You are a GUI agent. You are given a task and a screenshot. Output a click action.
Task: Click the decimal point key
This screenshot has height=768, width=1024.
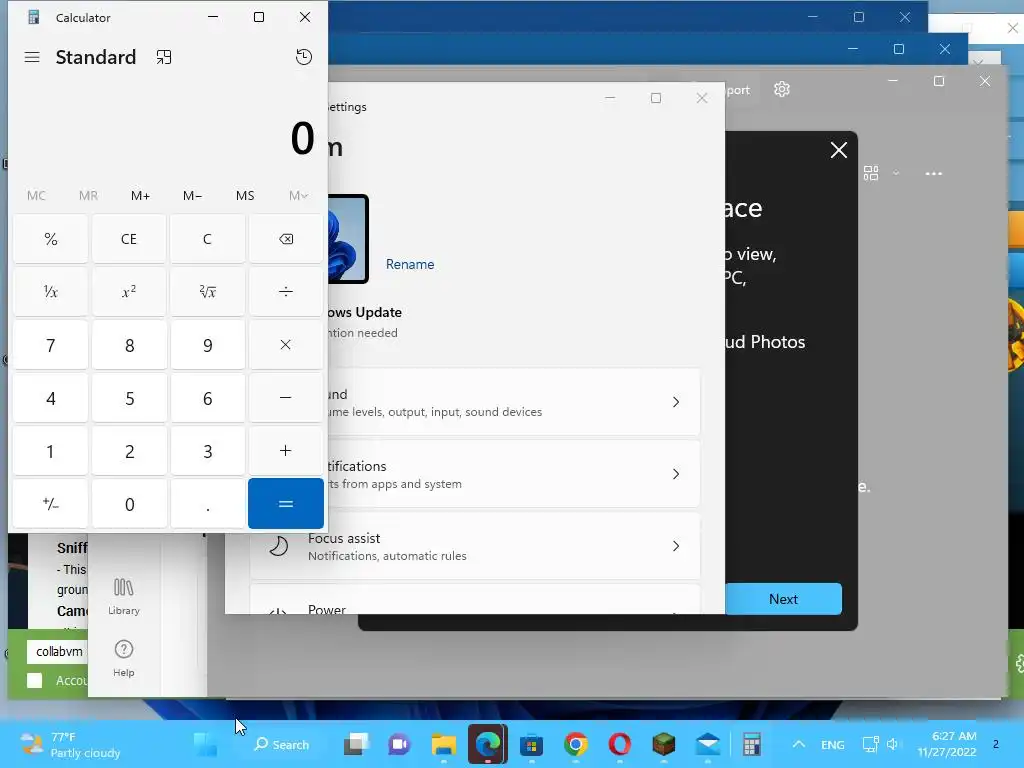(x=208, y=504)
